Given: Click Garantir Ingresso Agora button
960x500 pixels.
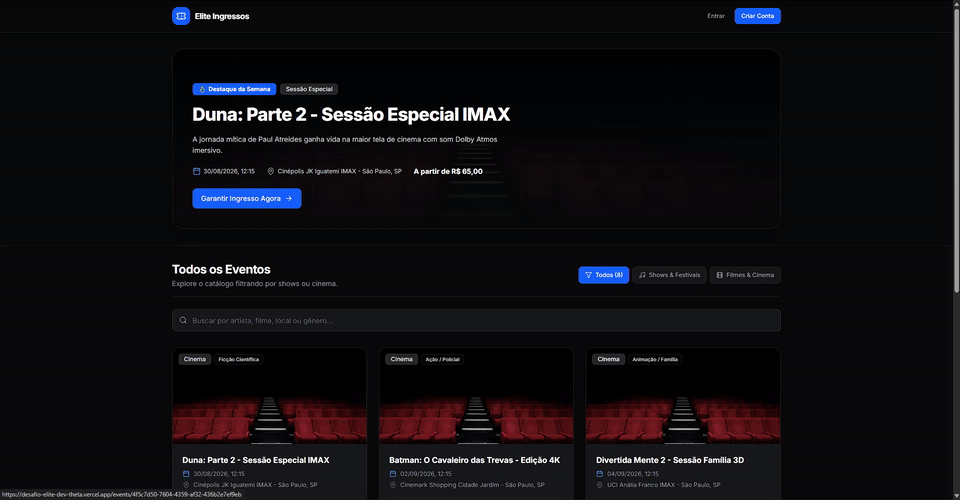Looking at the screenshot, I should click(x=247, y=198).
